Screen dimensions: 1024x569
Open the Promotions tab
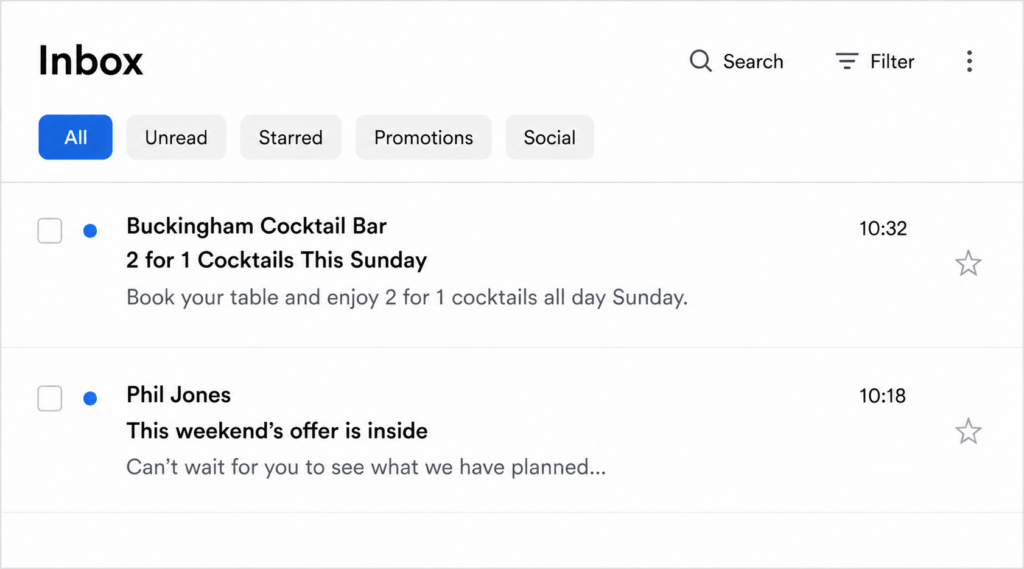pyautogui.click(x=423, y=137)
